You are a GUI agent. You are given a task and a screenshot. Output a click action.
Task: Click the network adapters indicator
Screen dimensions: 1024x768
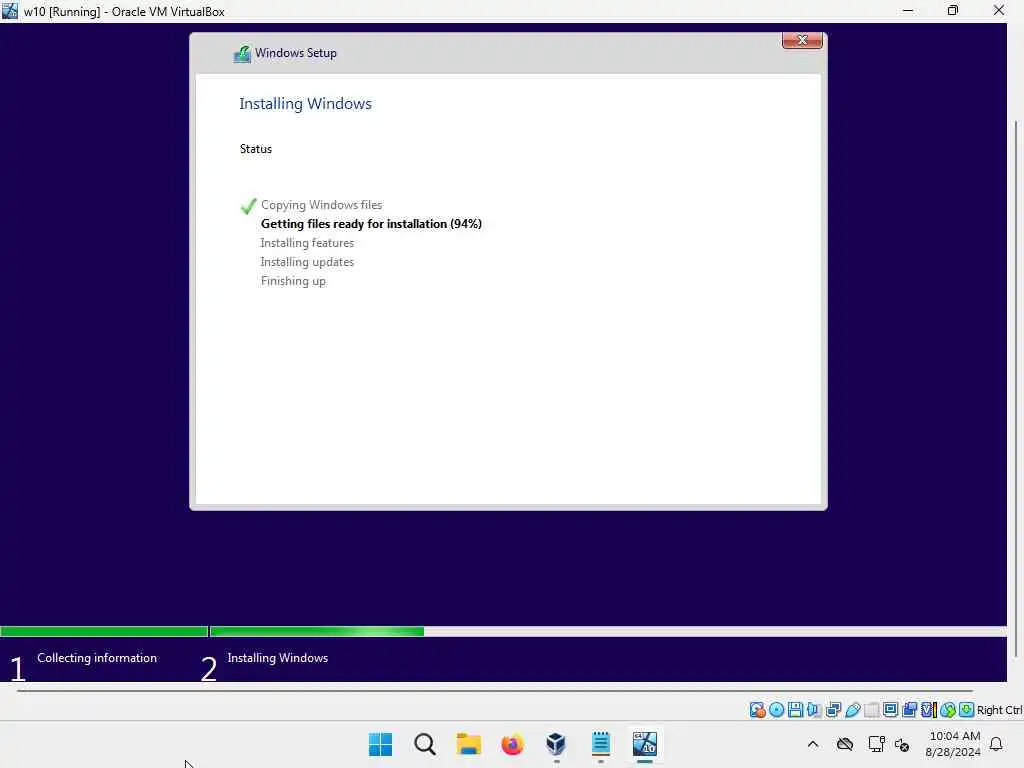[x=833, y=710]
